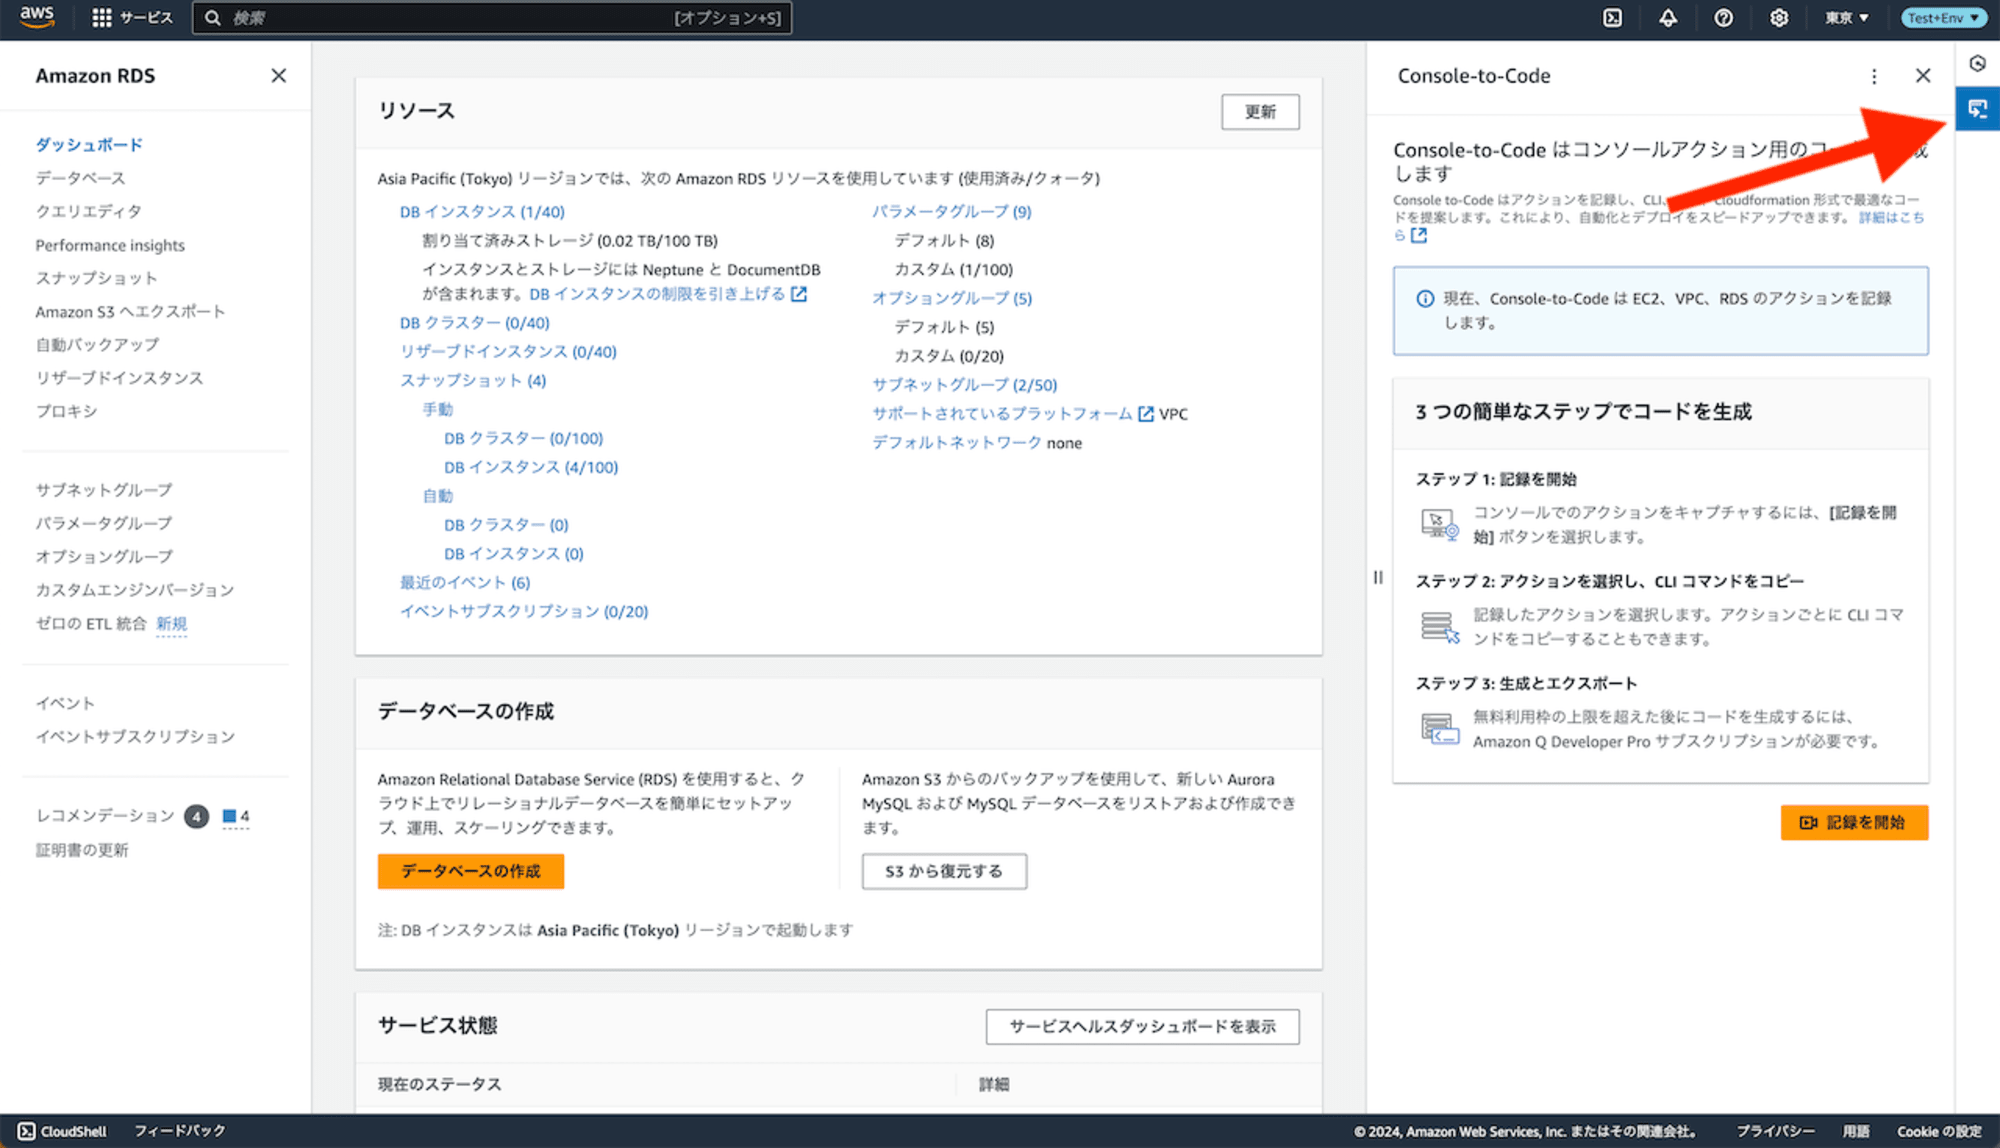Open リザーブドインスタンス in the sidebar
Screen dimensions: 2000x1148
[x=119, y=378]
